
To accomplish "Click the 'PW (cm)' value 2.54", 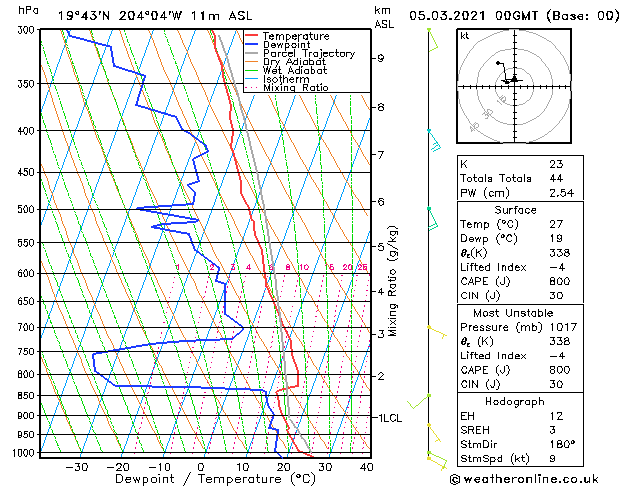I will click(562, 193).
